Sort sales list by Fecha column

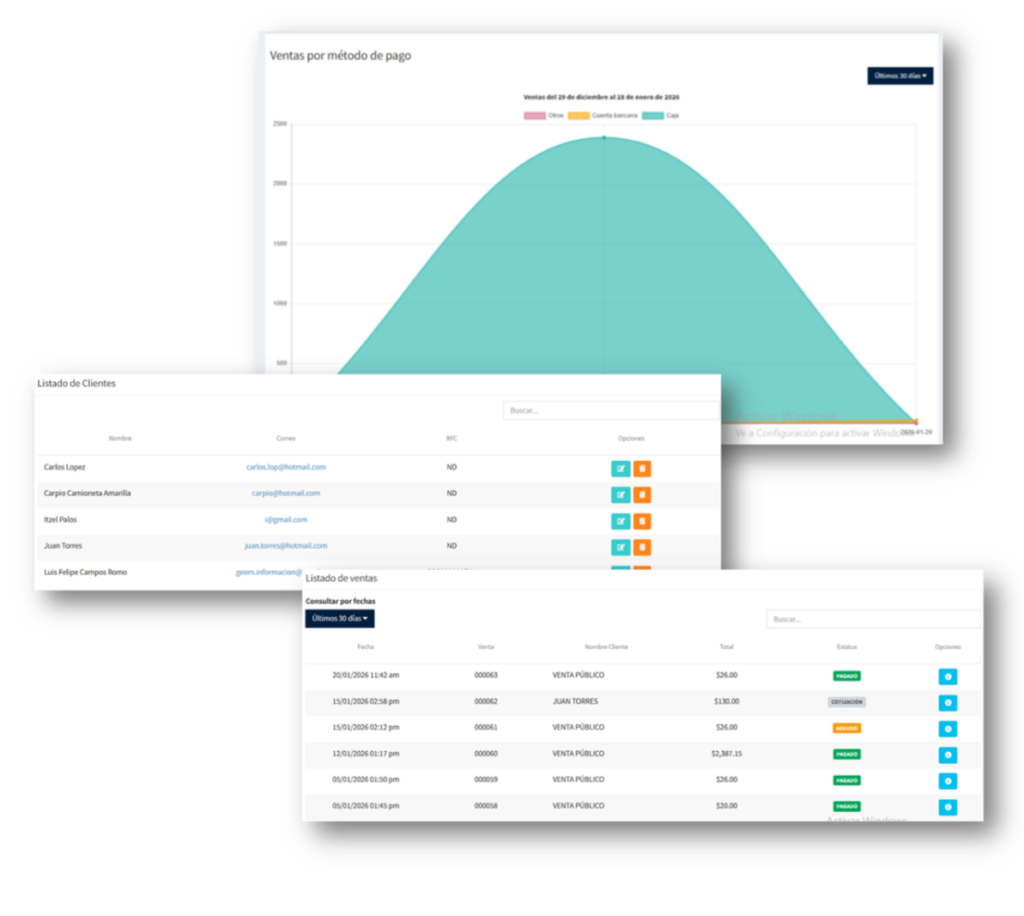tap(365, 647)
